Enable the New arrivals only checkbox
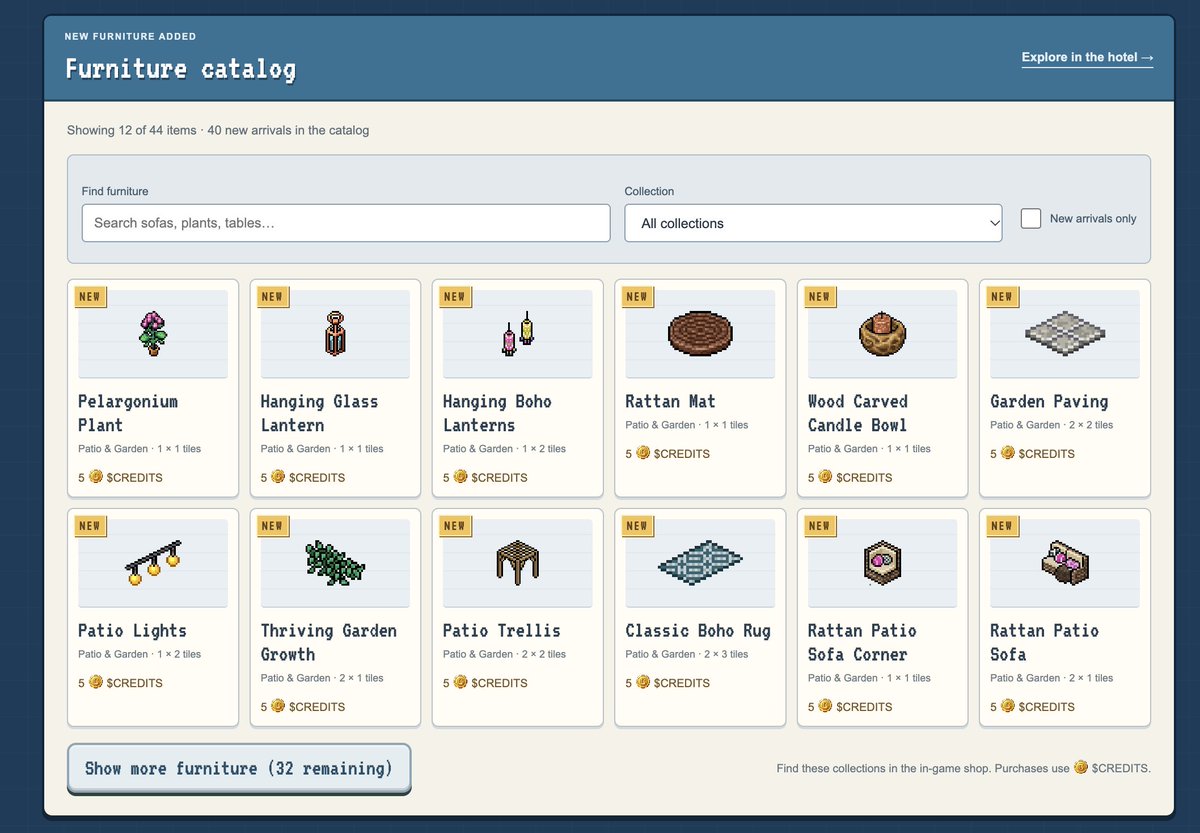Viewport: 1200px width, 833px height. tap(1031, 218)
